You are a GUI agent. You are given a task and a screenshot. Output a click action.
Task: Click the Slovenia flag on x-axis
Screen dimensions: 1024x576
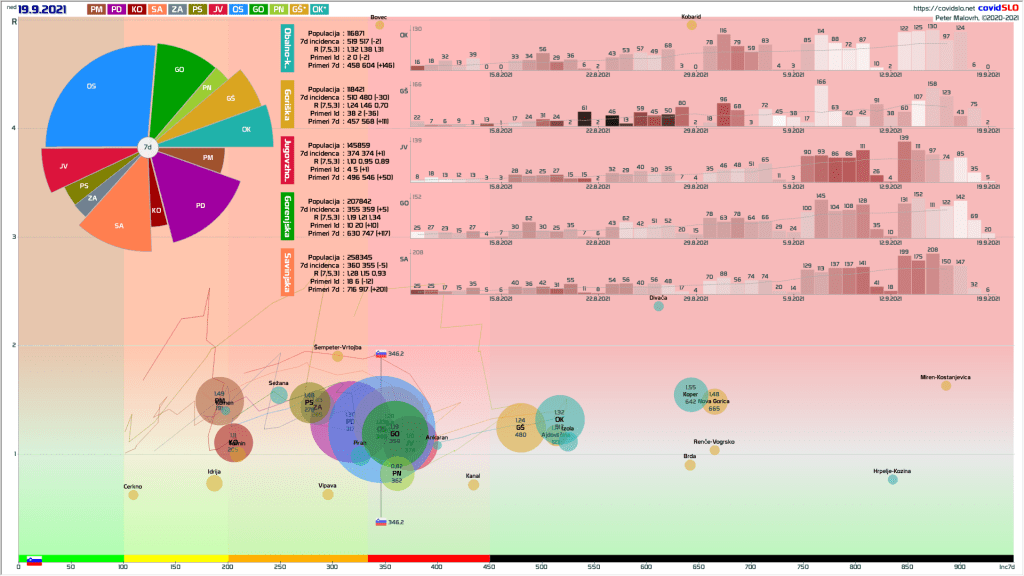click(x=34, y=561)
